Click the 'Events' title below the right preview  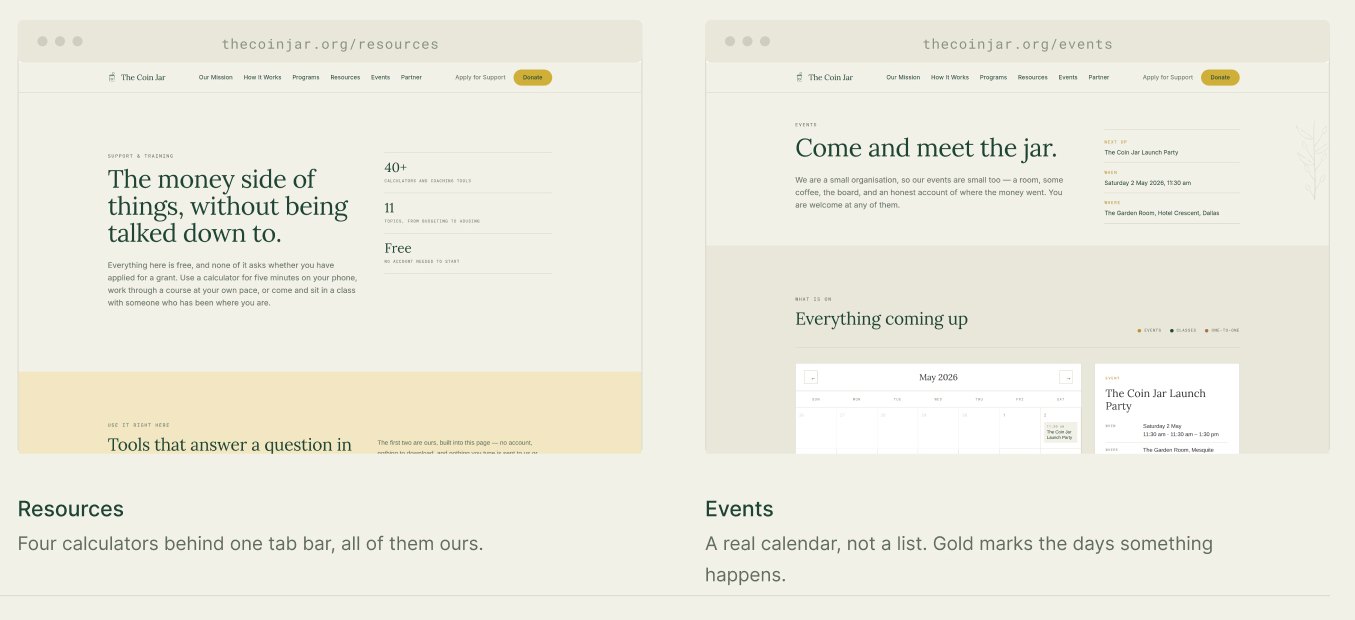point(739,509)
